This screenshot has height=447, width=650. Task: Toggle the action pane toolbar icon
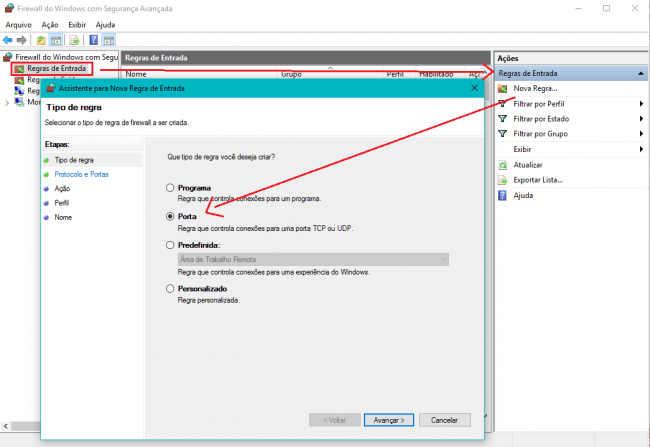coord(109,40)
